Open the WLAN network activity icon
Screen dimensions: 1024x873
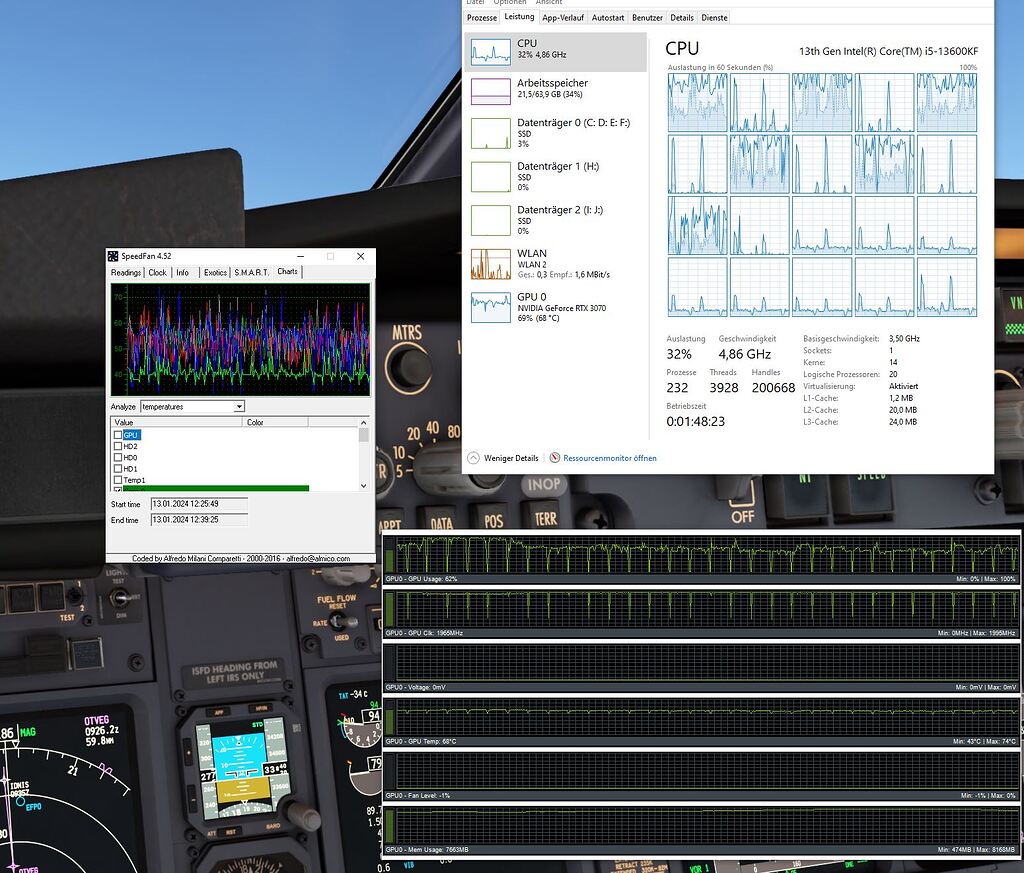[489, 263]
